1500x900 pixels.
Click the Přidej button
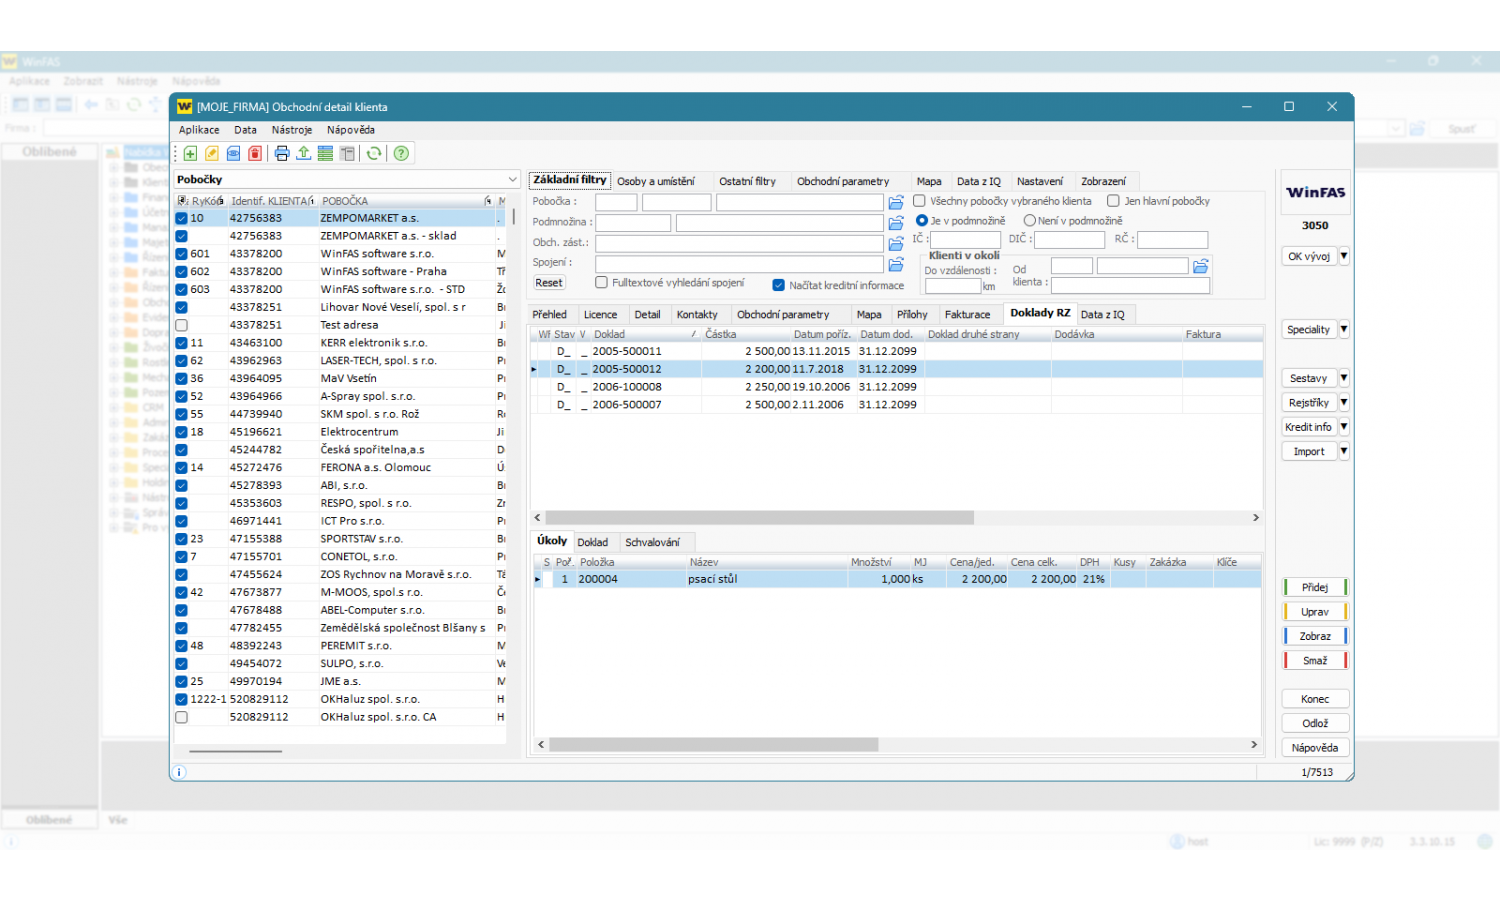coord(1315,587)
